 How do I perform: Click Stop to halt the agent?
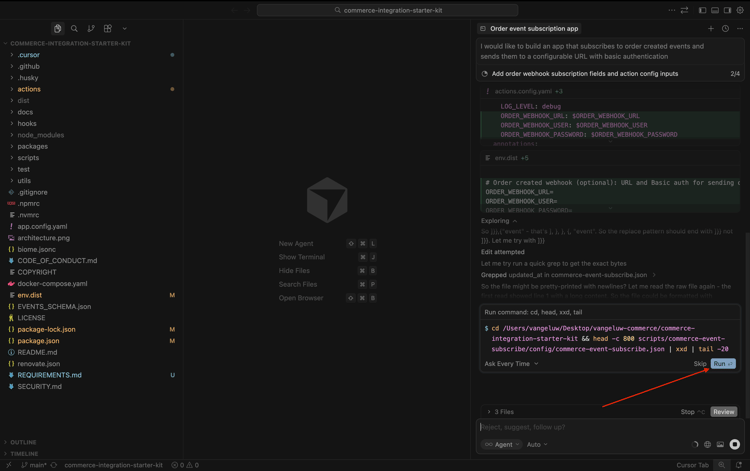click(x=692, y=412)
